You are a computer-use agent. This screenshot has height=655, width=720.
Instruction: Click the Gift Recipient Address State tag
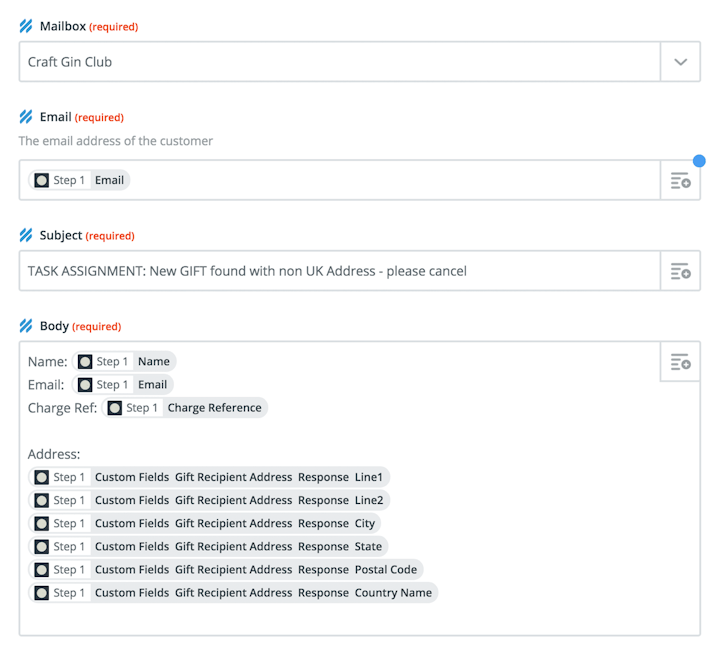(x=209, y=546)
